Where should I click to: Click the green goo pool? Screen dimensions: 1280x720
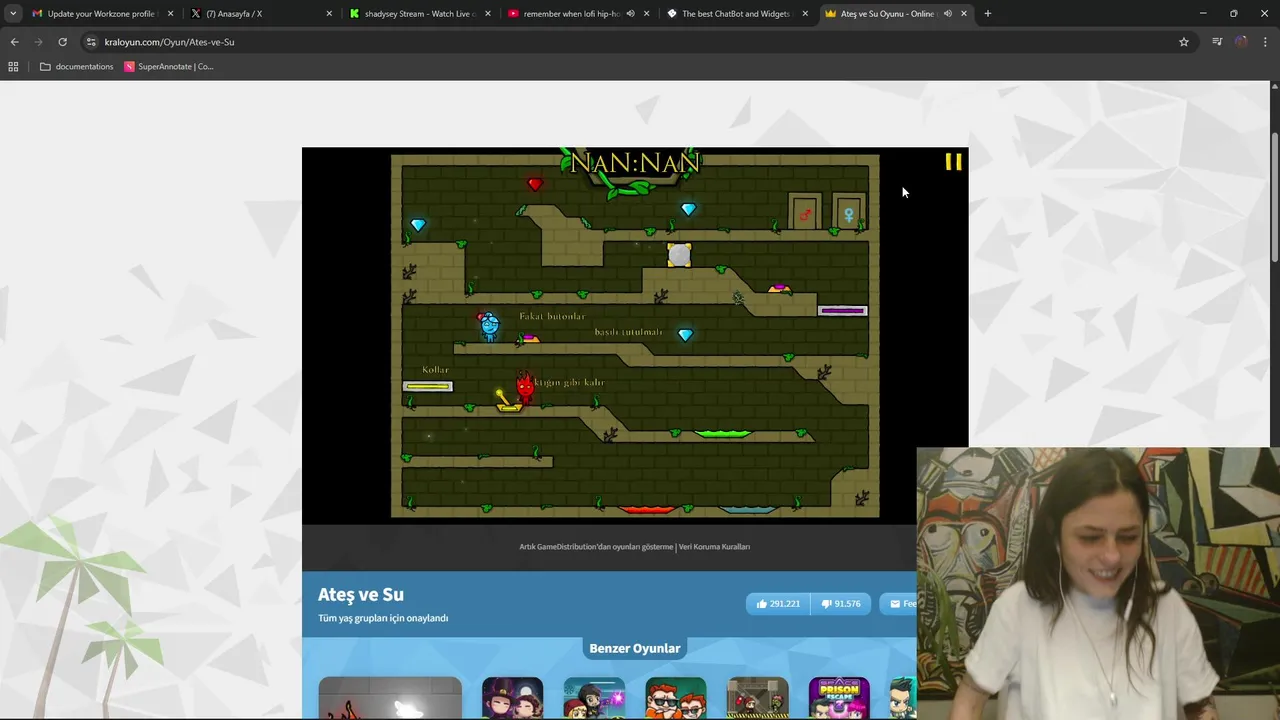click(722, 434)
